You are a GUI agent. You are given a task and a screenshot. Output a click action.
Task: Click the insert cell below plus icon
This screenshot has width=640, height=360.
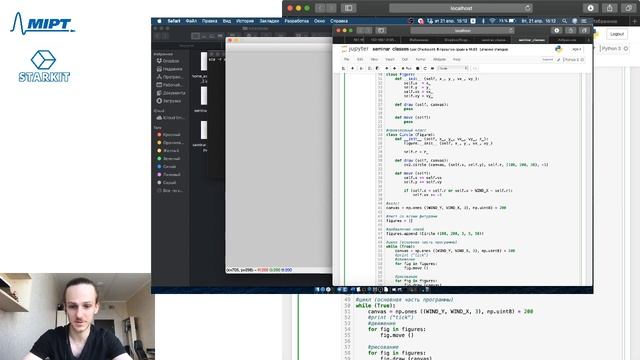point(353,68)
